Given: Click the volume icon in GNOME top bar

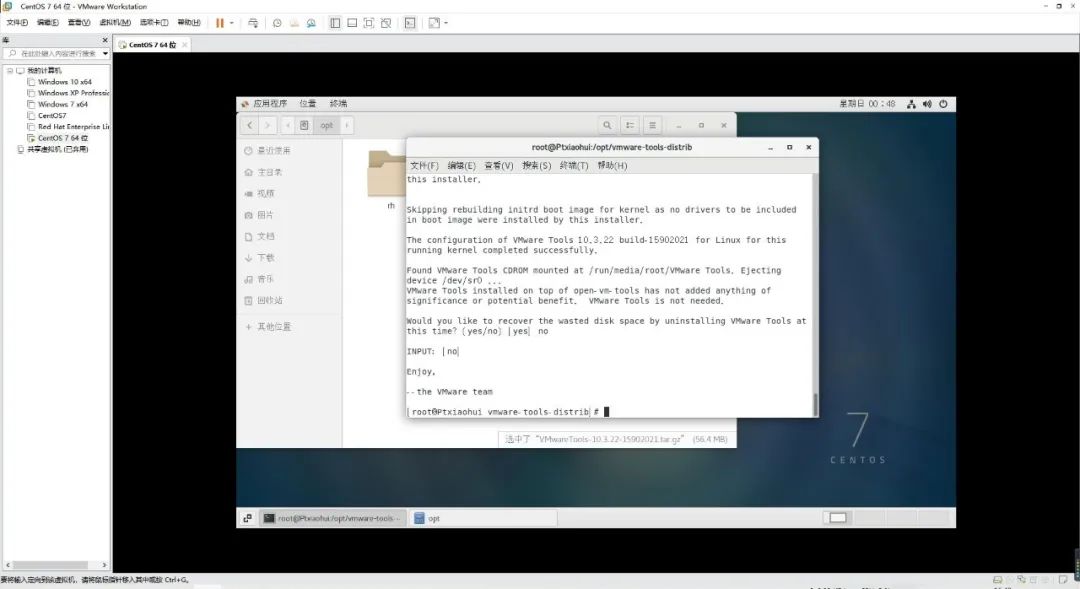Looking at the screenshot, I should [x=927, y=104].
